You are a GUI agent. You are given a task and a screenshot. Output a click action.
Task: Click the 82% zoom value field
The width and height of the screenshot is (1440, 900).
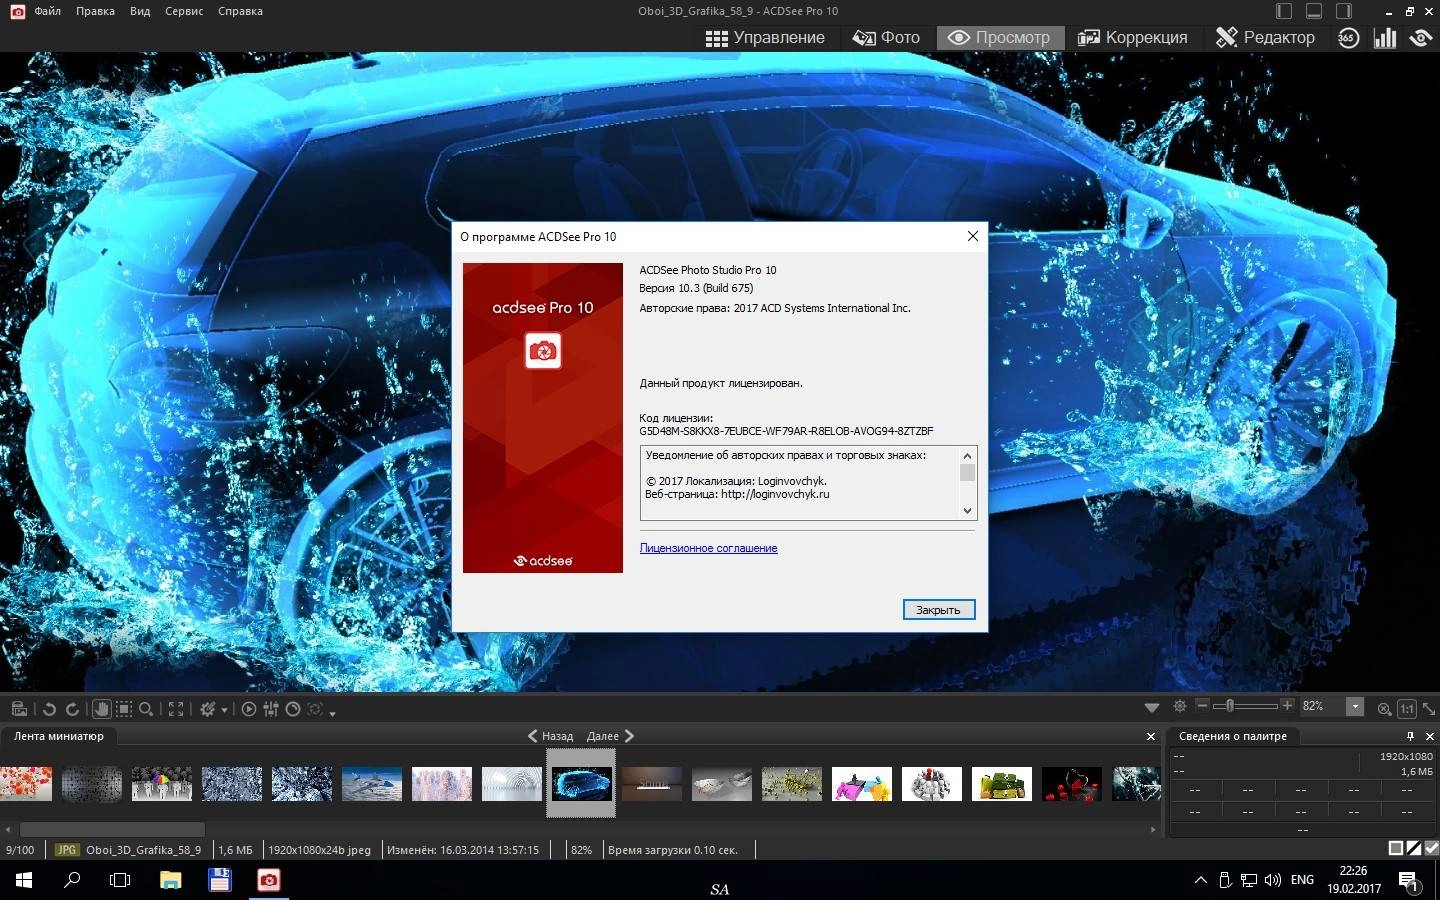point(1322,706)
